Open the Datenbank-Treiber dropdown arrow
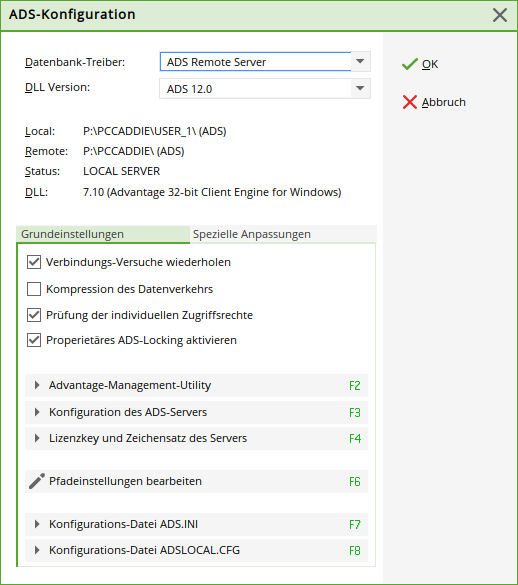Image resolution: width=518 pixels, height=585 pixels. coord(360,62)
